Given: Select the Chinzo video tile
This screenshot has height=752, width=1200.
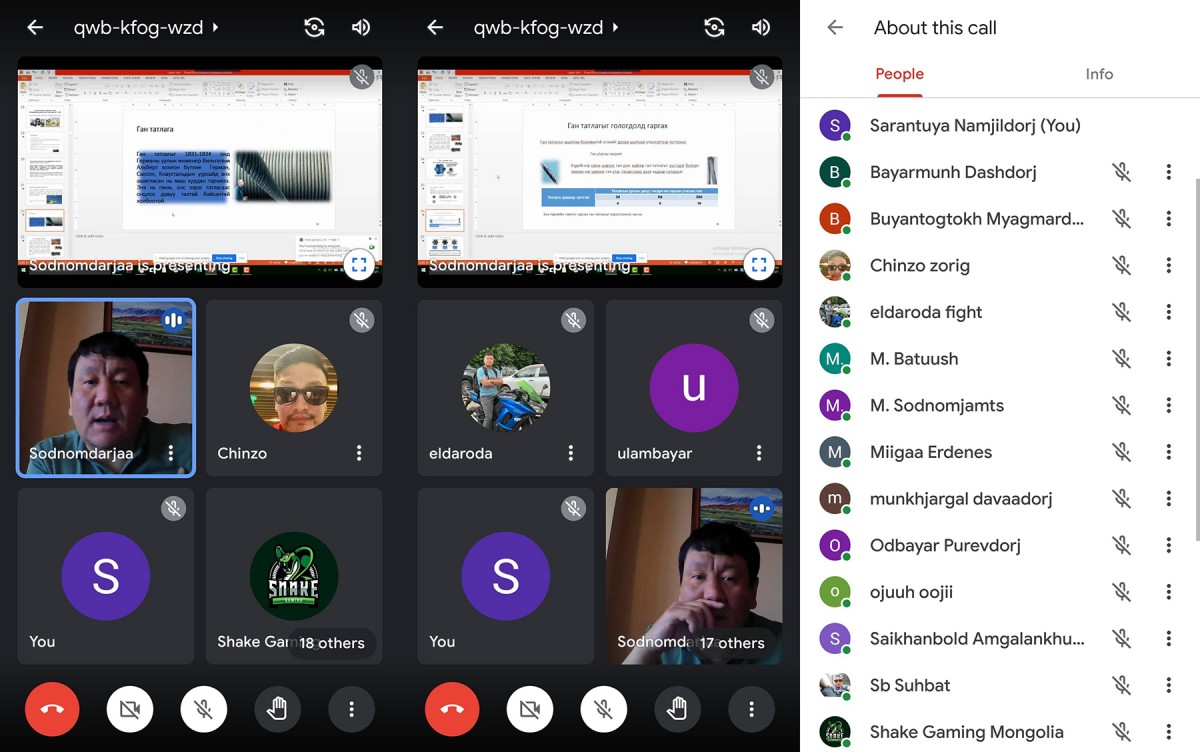Looking at the screenshot, I should (x=293, y=388).
